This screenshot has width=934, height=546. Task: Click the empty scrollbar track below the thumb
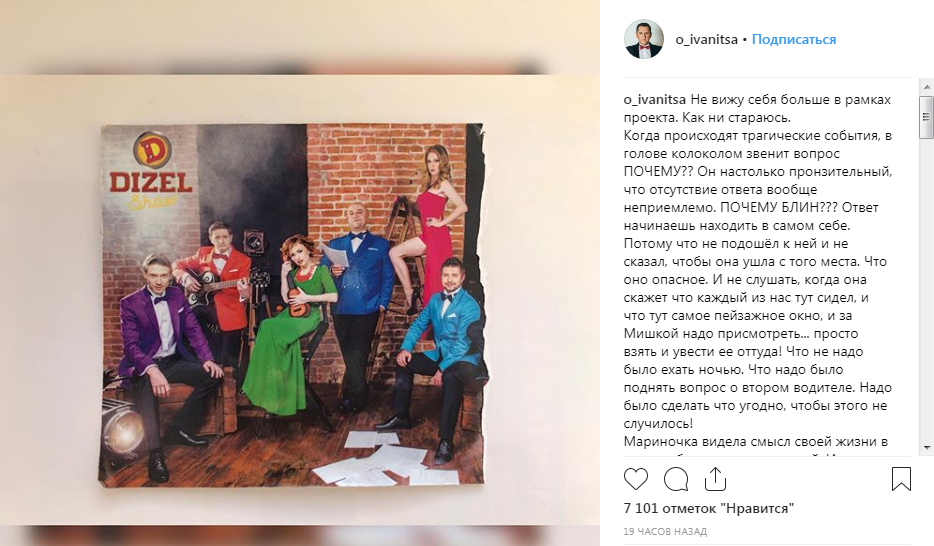click(927, 290)
